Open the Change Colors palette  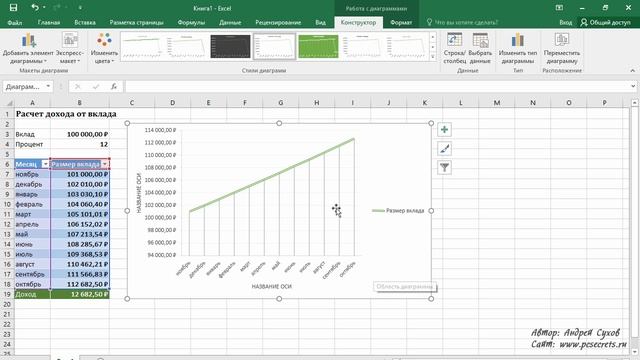[104, 48]
